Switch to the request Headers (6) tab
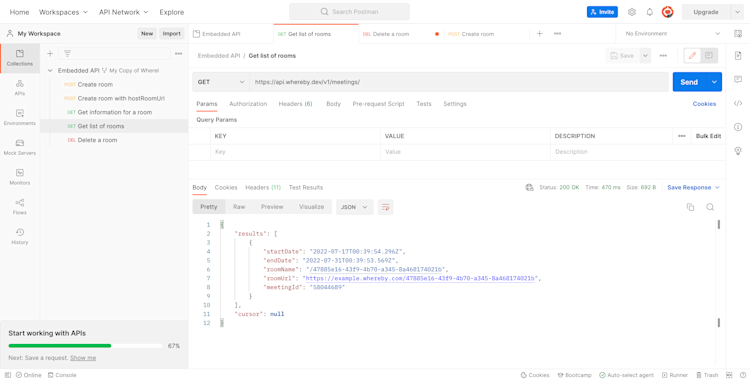750x381 pixels. (295, 104)
